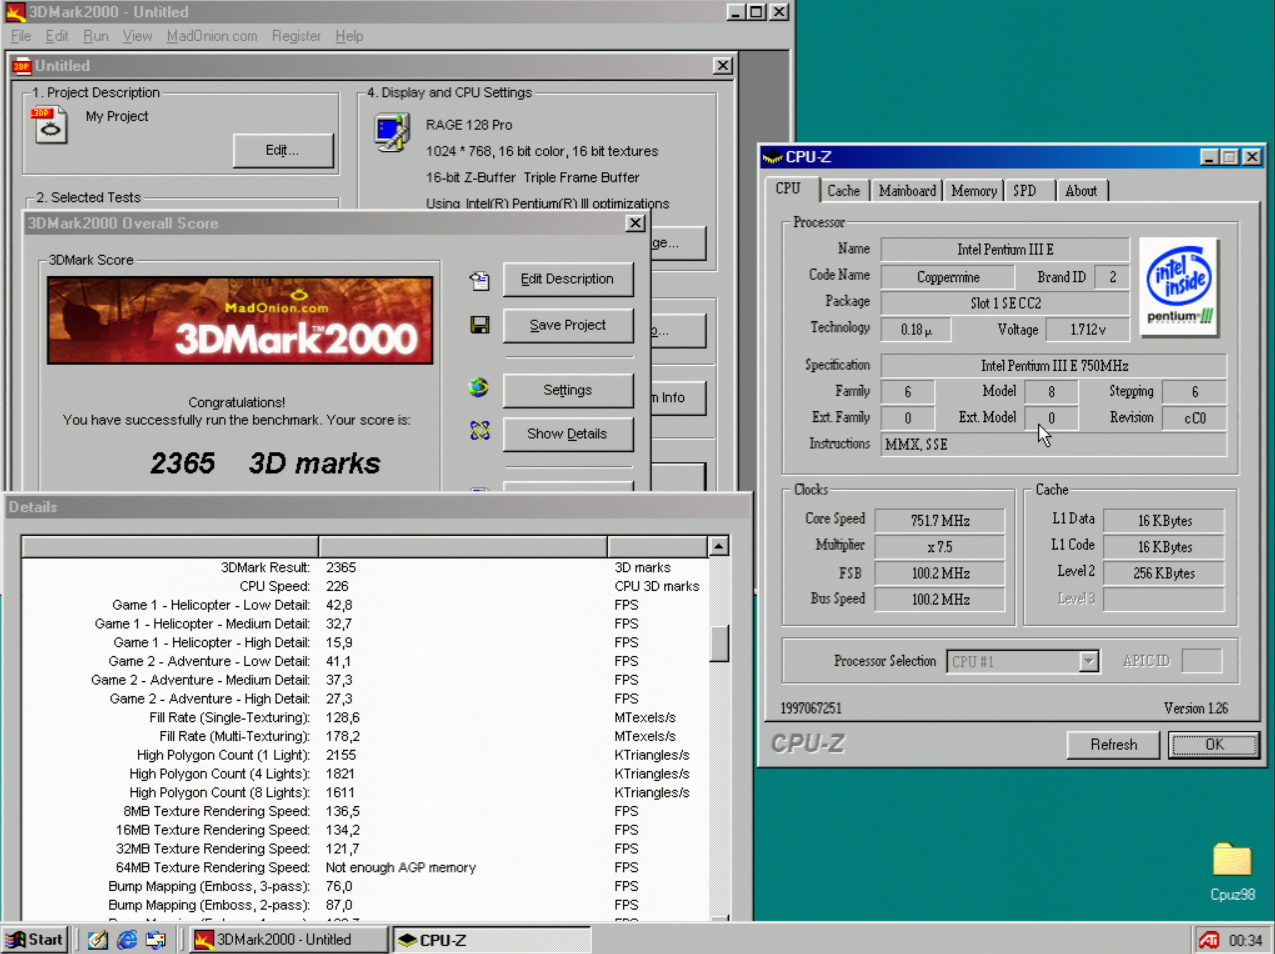
Task: Click the My Project document icon
Action: (49, 125)
